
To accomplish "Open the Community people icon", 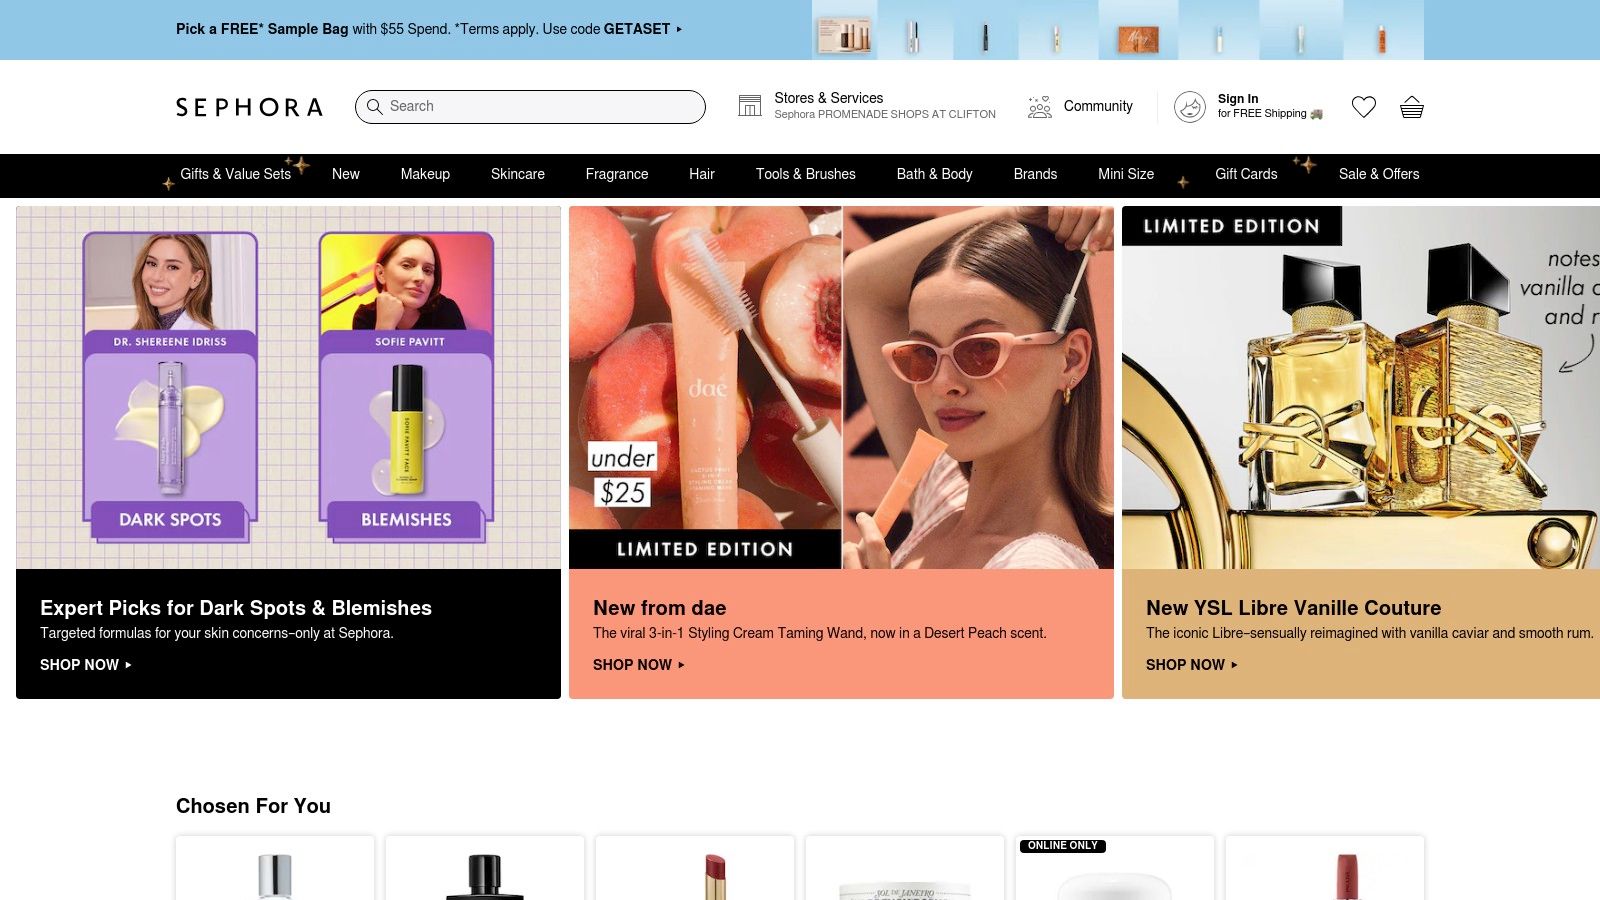I will (1040, 107).
